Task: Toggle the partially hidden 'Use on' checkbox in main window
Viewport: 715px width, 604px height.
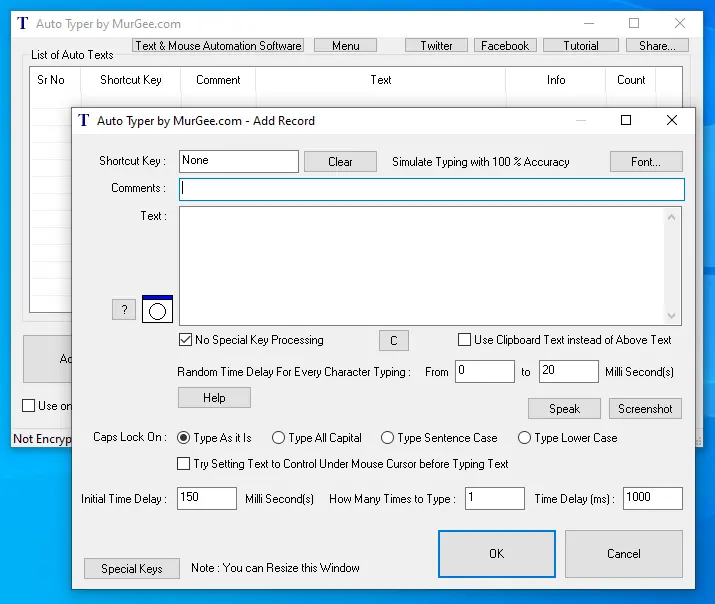Action: [x=28, y=406]
